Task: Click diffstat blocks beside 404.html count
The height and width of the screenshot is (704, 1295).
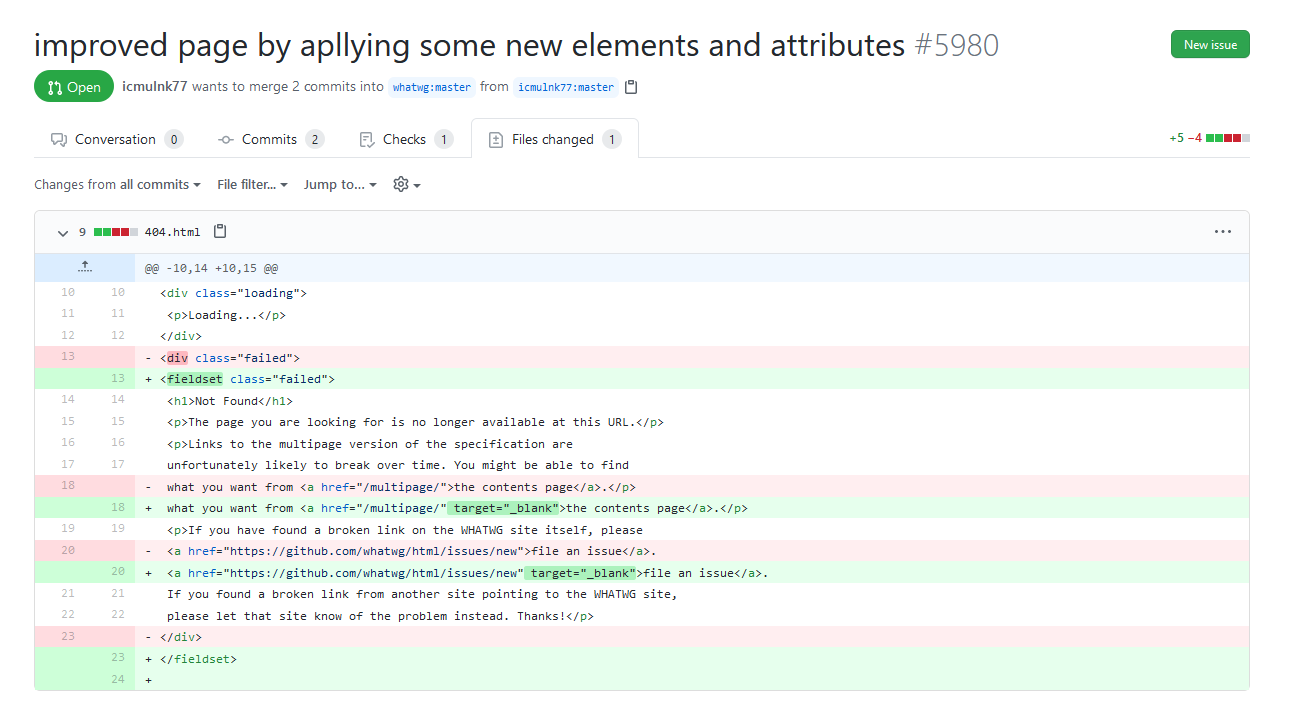Action: click(115, 232)
